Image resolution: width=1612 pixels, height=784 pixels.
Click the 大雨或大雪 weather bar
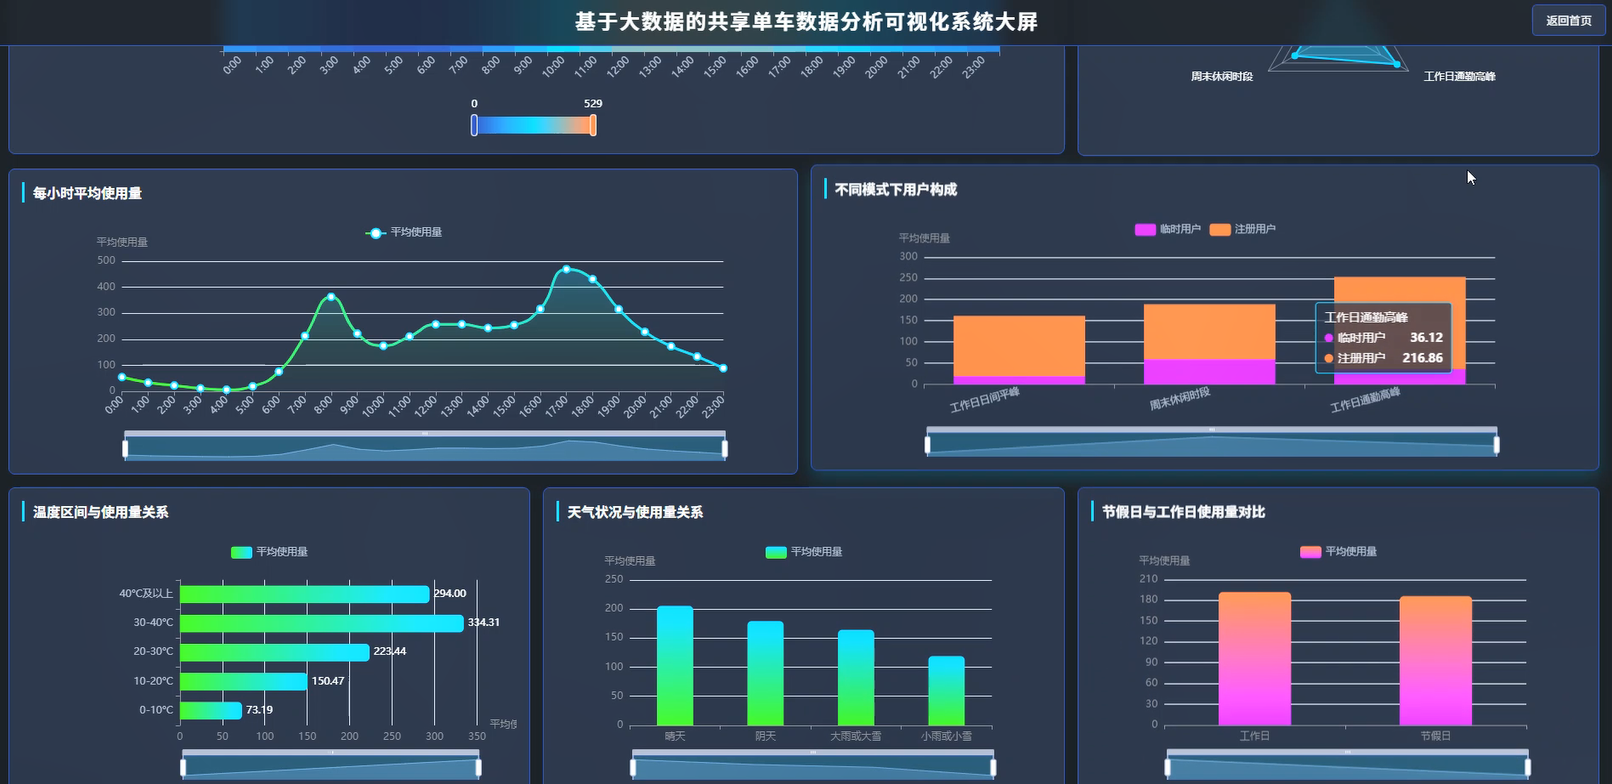coord(856,678)
